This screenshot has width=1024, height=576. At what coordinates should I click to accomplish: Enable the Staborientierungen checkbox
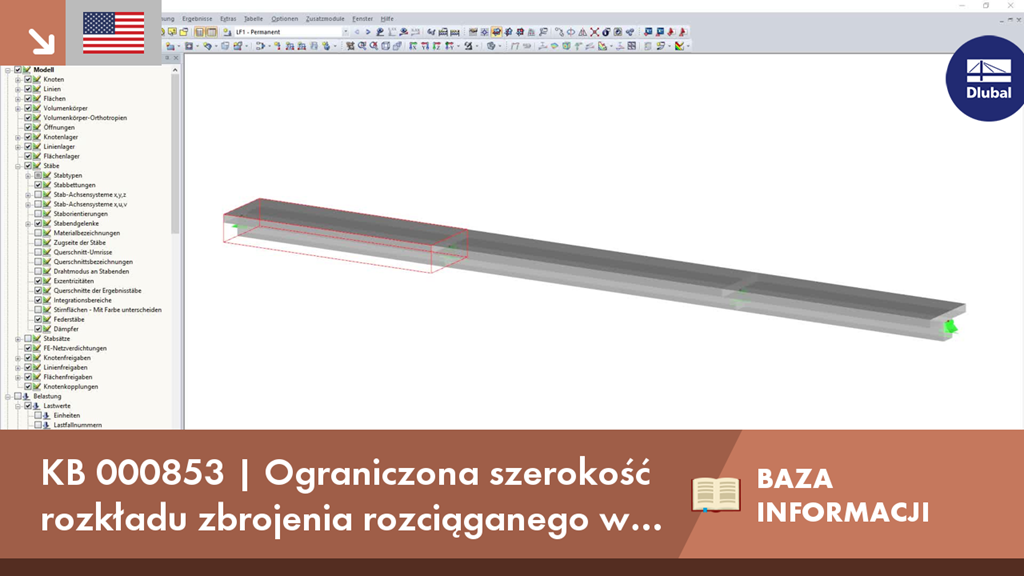click(38, 214)
